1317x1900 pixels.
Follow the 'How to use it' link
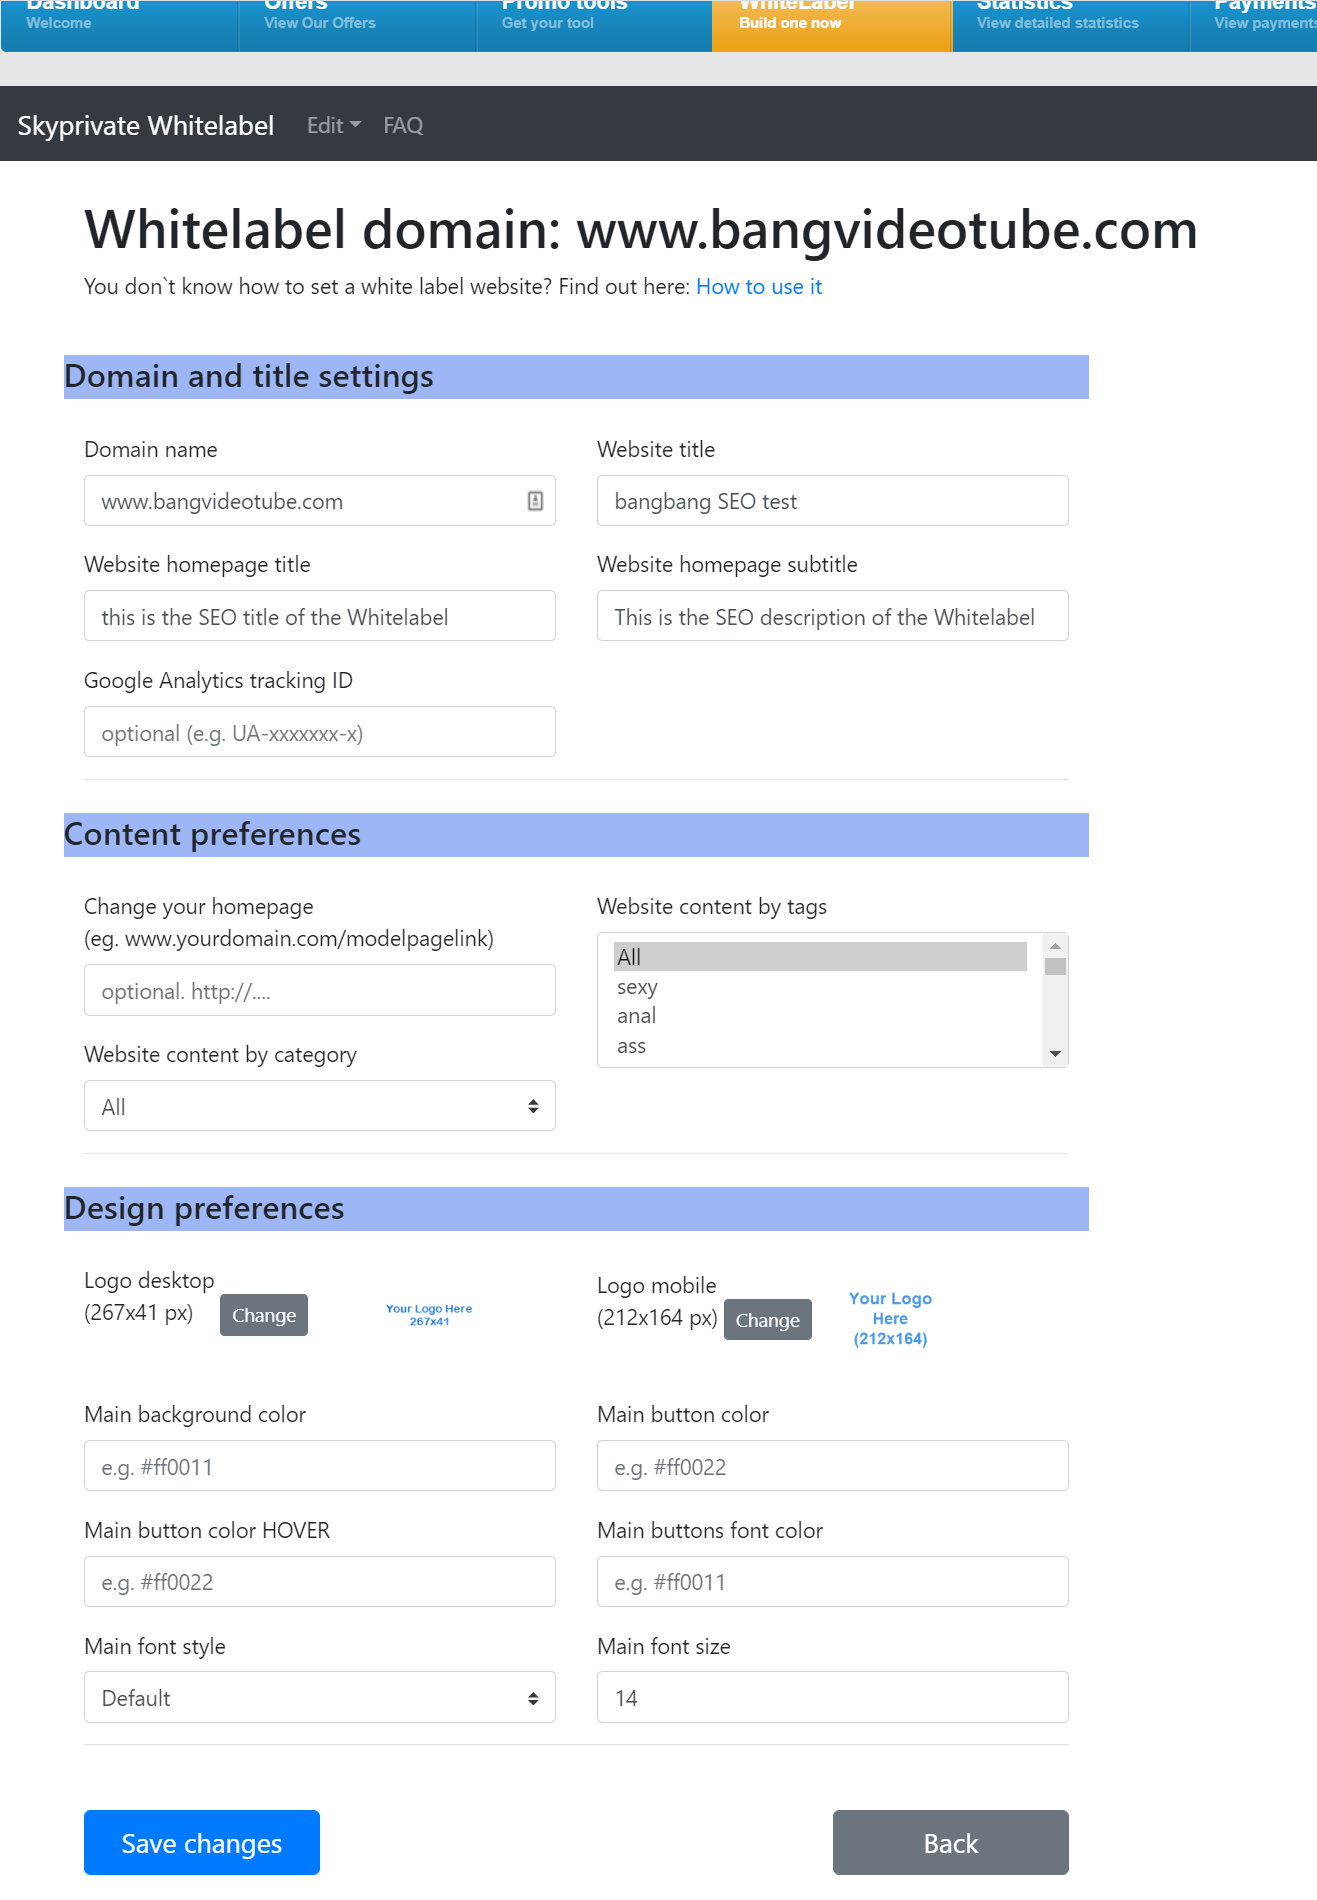pos(759,287)
